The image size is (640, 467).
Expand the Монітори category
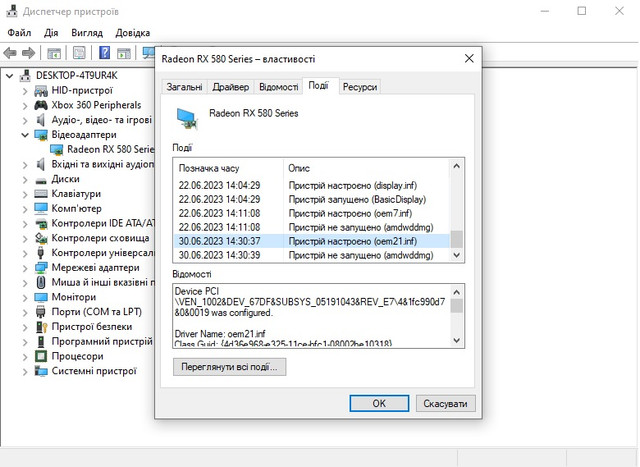pyautogui.click(x=25, y=298)
